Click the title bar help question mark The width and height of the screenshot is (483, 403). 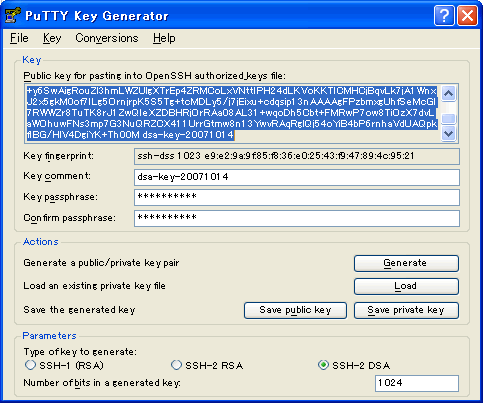tap(444, 15)
